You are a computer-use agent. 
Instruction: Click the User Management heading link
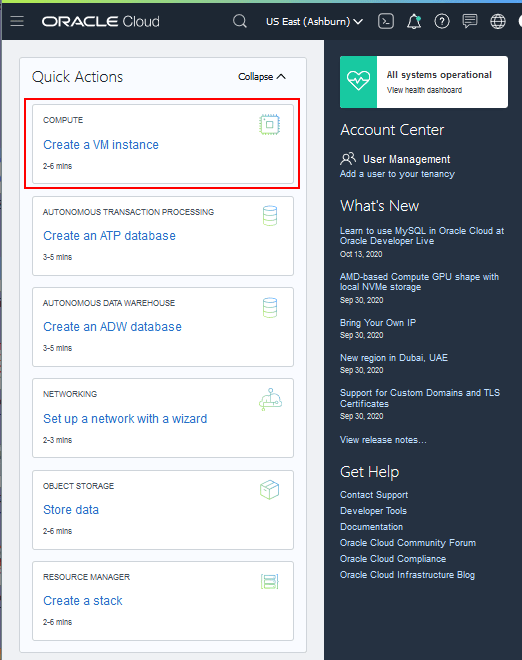(406, 159)
